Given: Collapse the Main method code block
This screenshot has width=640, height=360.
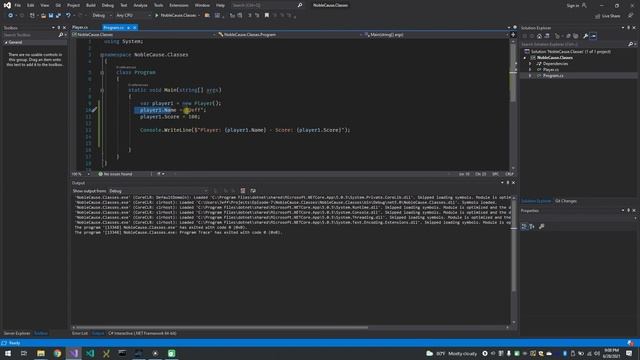Looking at the screenshot, I should pos(102,90).
